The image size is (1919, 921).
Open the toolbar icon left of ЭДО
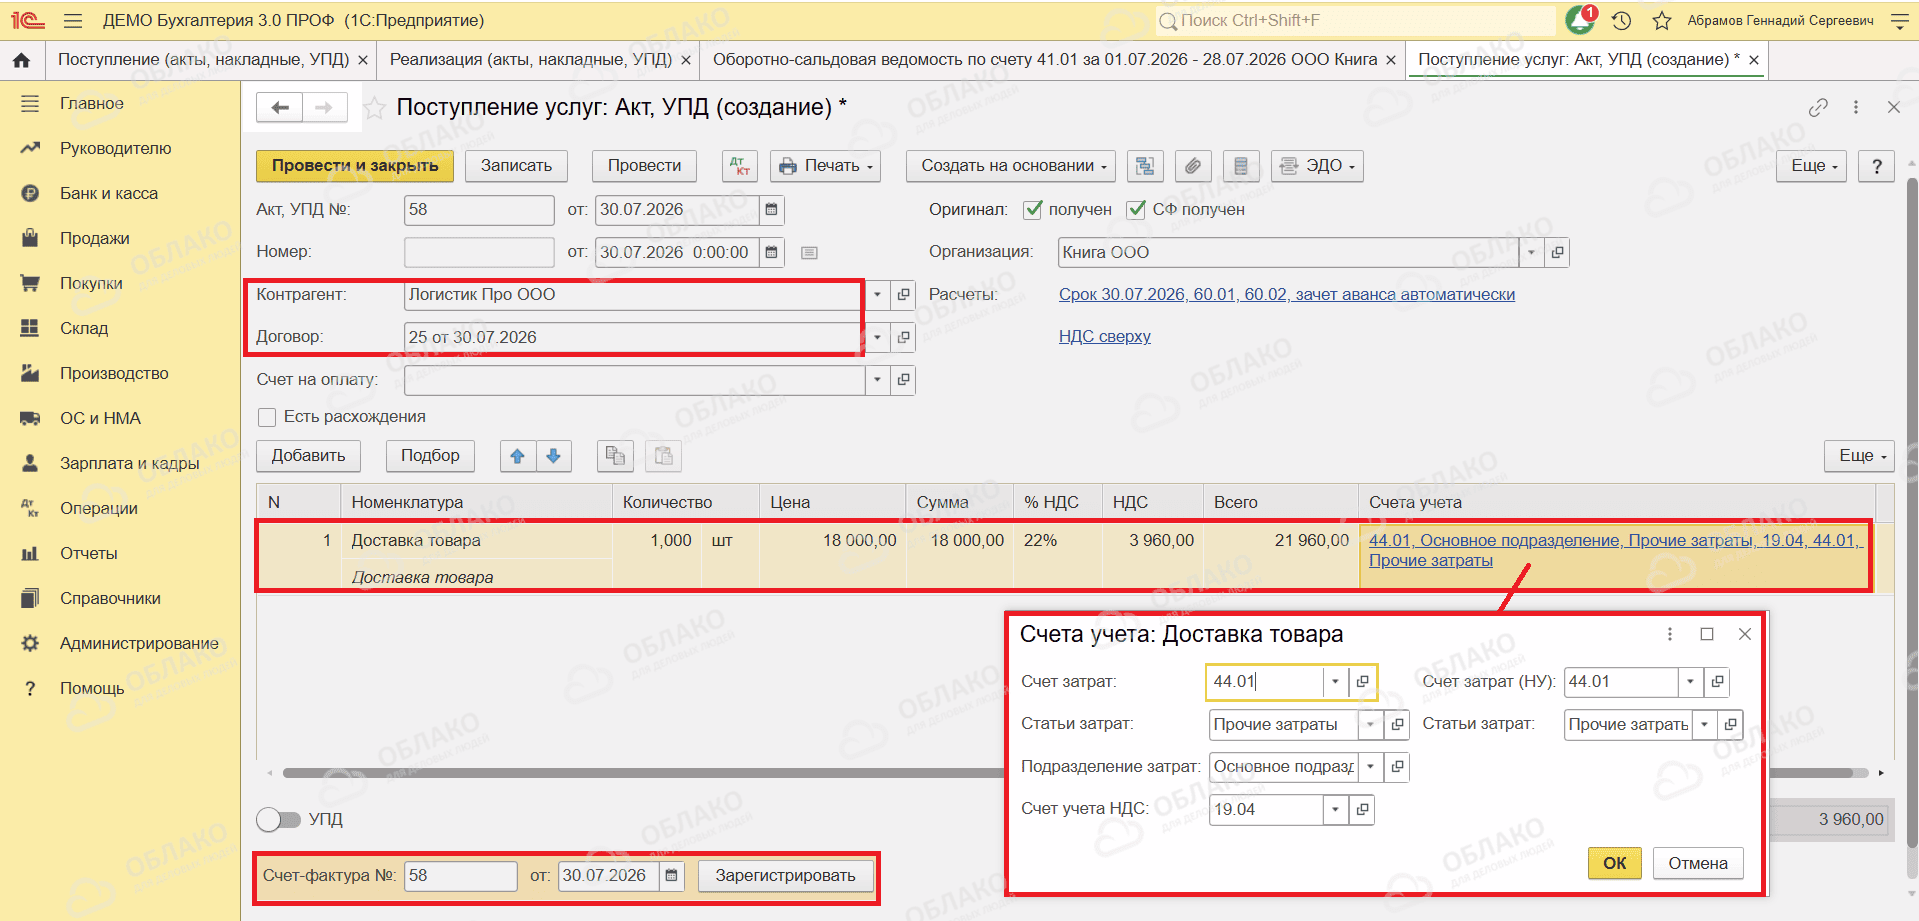pyautogui.click(x=1241, y=166)
